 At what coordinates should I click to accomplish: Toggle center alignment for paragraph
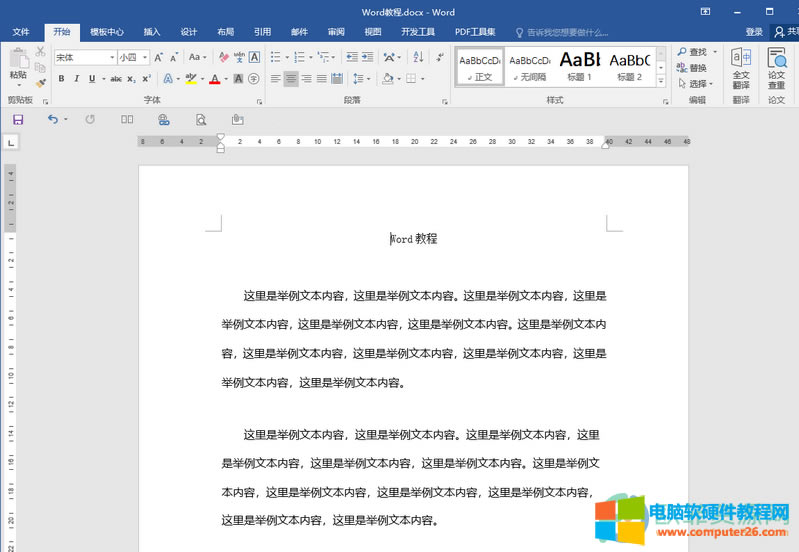pos(291,78)
